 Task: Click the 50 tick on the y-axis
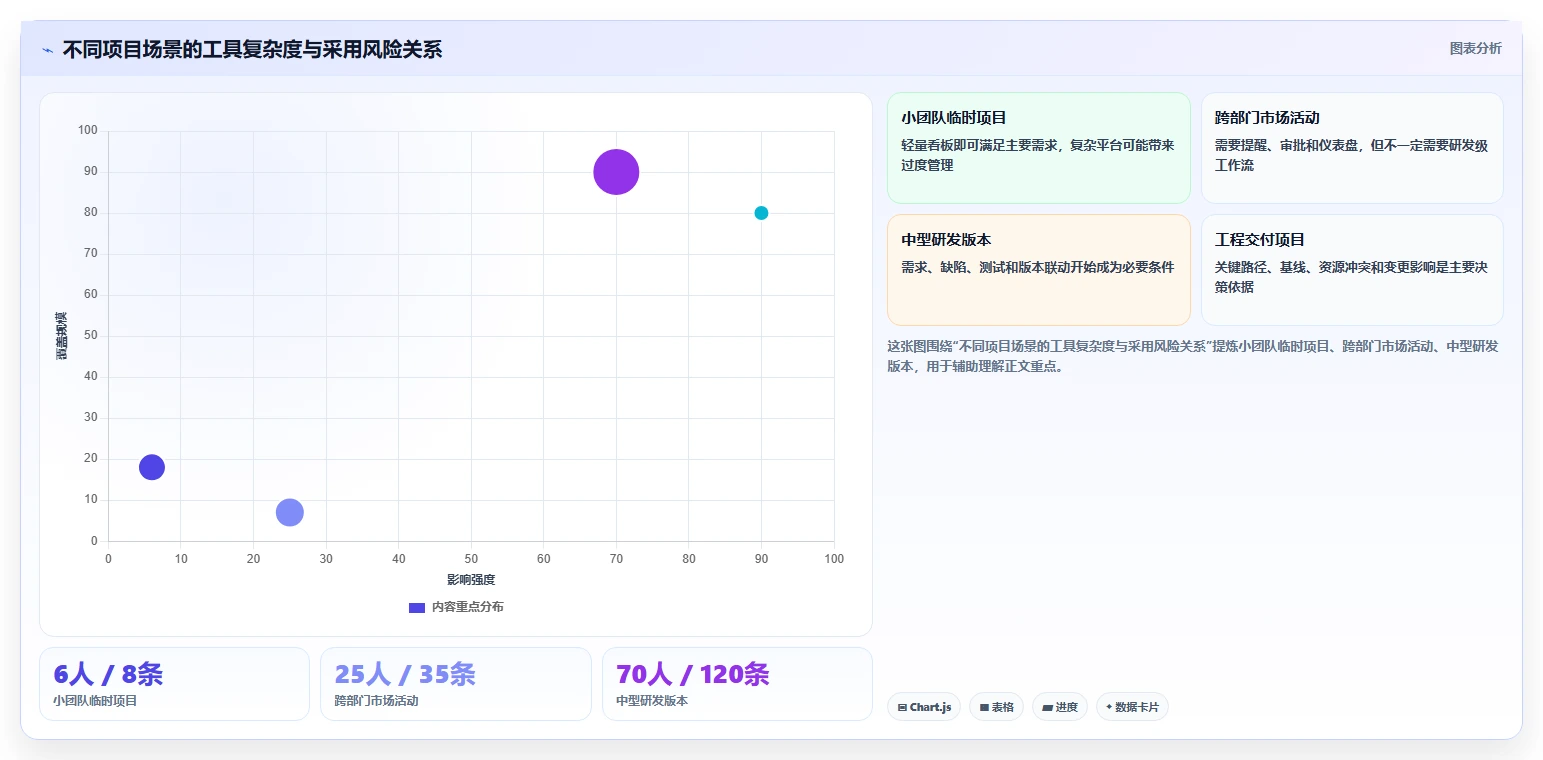click(x=91, y=336)
